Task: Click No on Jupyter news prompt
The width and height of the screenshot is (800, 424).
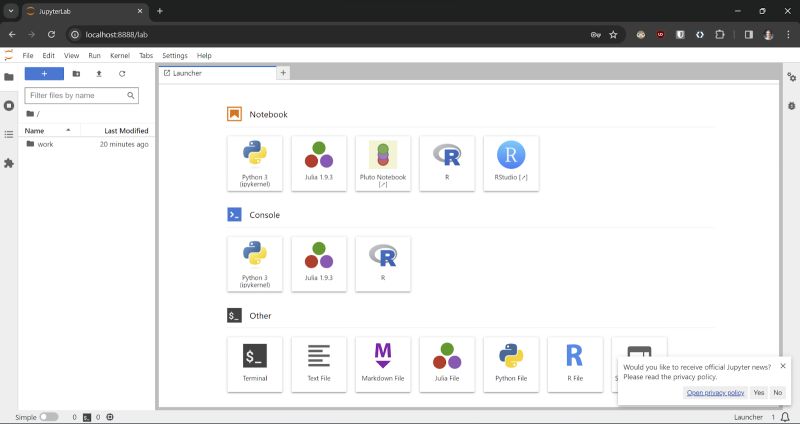Action: pyautogui.click(x=778, y=392)
